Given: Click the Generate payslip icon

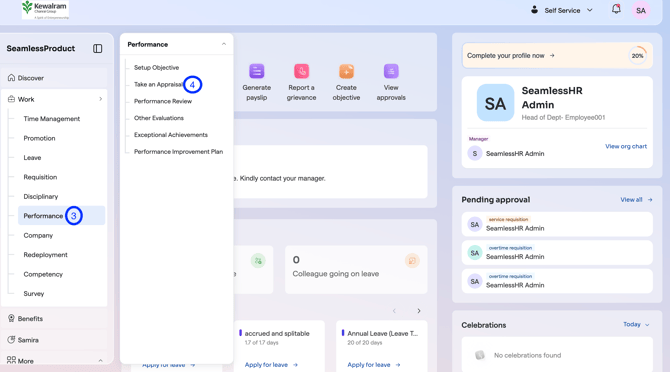Looking at the screenshot, I should pyautogui.click(x=257, y=71).
